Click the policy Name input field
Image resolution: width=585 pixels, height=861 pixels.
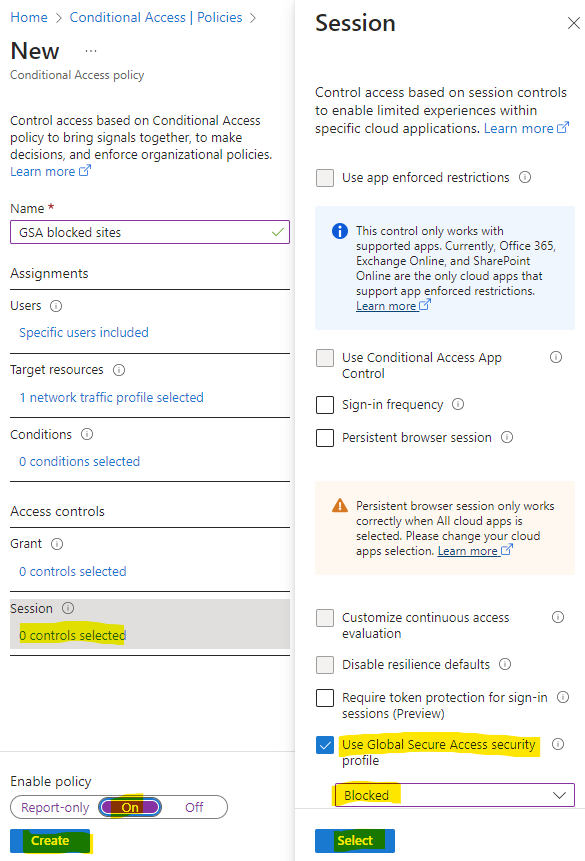[x=150, y=232]
